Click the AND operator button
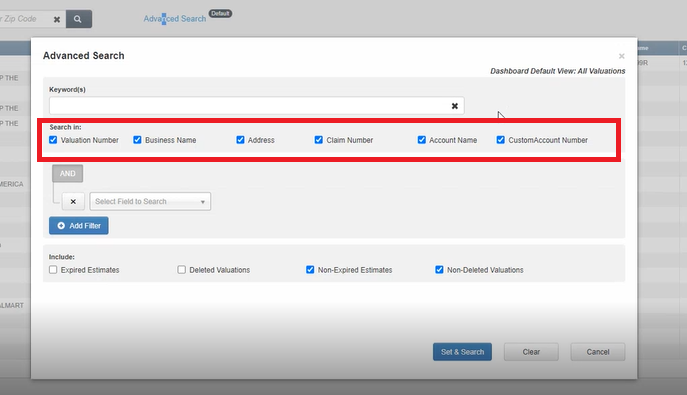 coord(67,173)
